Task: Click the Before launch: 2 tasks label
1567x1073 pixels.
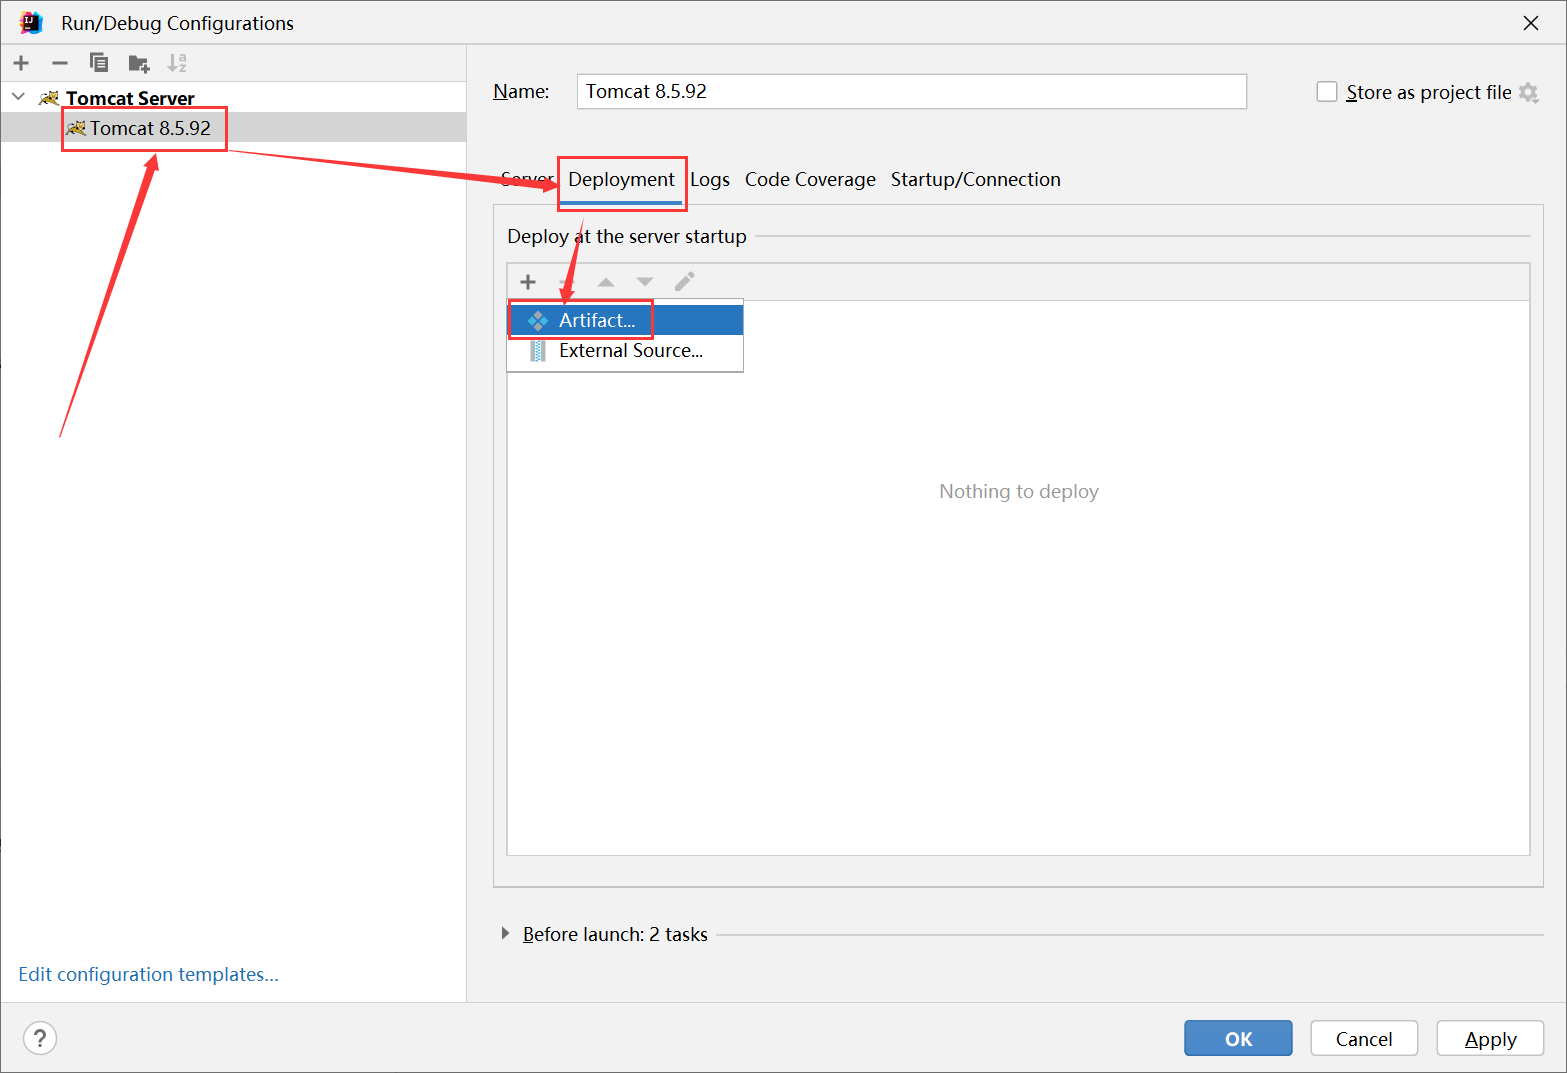Action: tap(615, 934)
